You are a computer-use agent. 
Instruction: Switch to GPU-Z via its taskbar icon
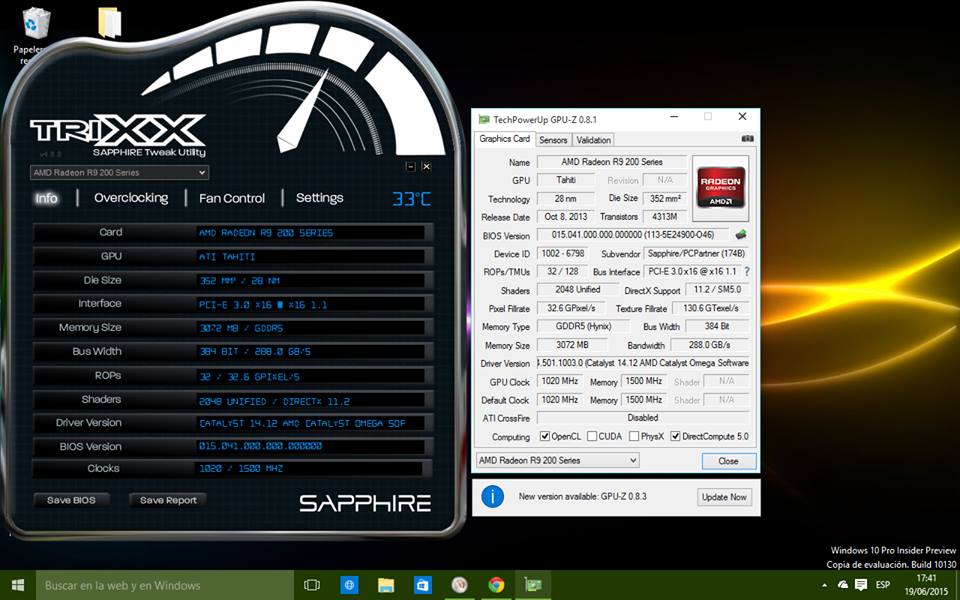[x=533, y=585]
